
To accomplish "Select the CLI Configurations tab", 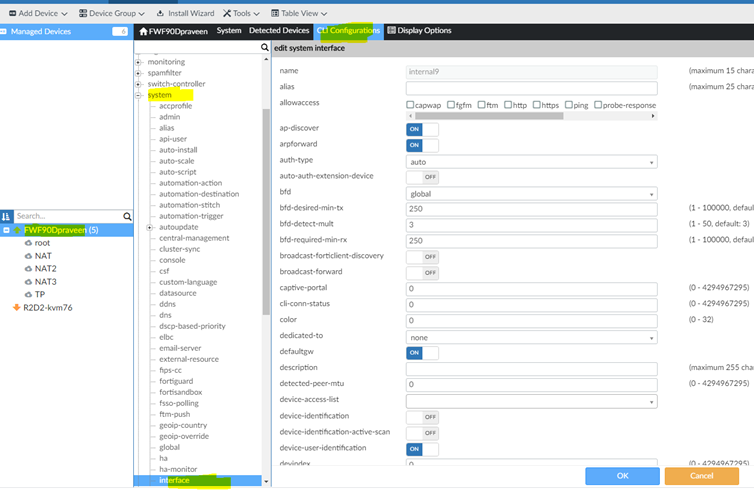I will [348, 31].
